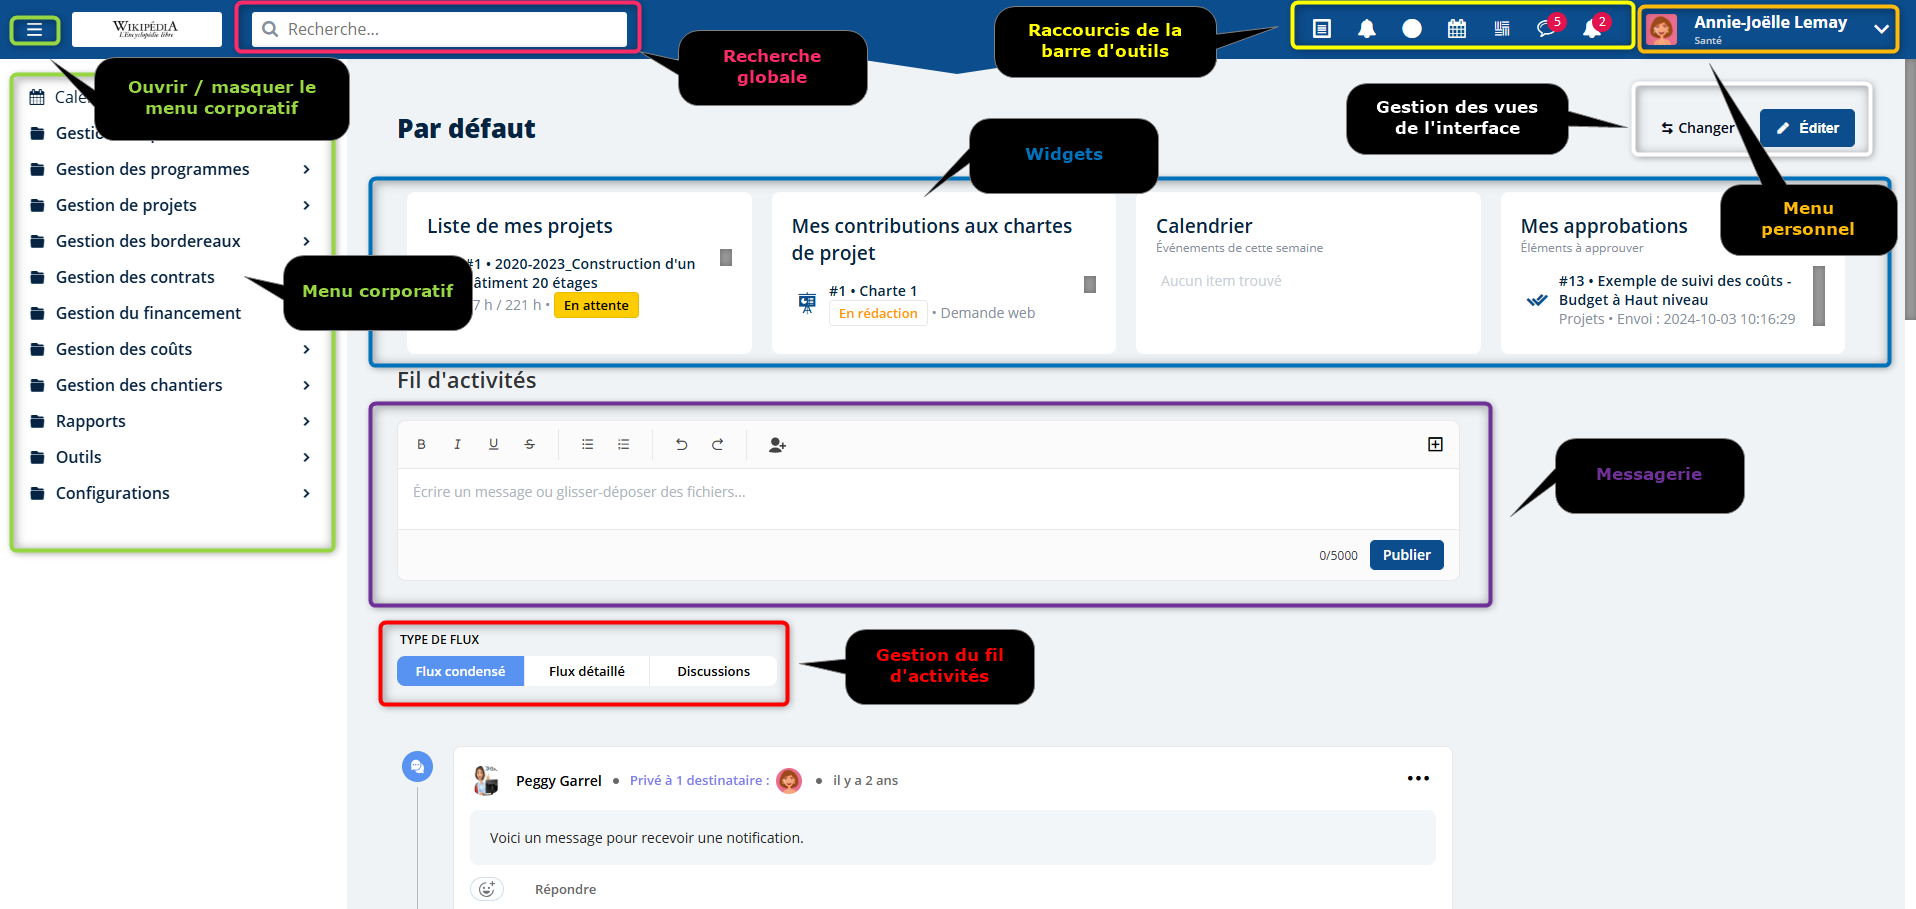Open notifications bell with badge 2

[x=1592, y=28]
